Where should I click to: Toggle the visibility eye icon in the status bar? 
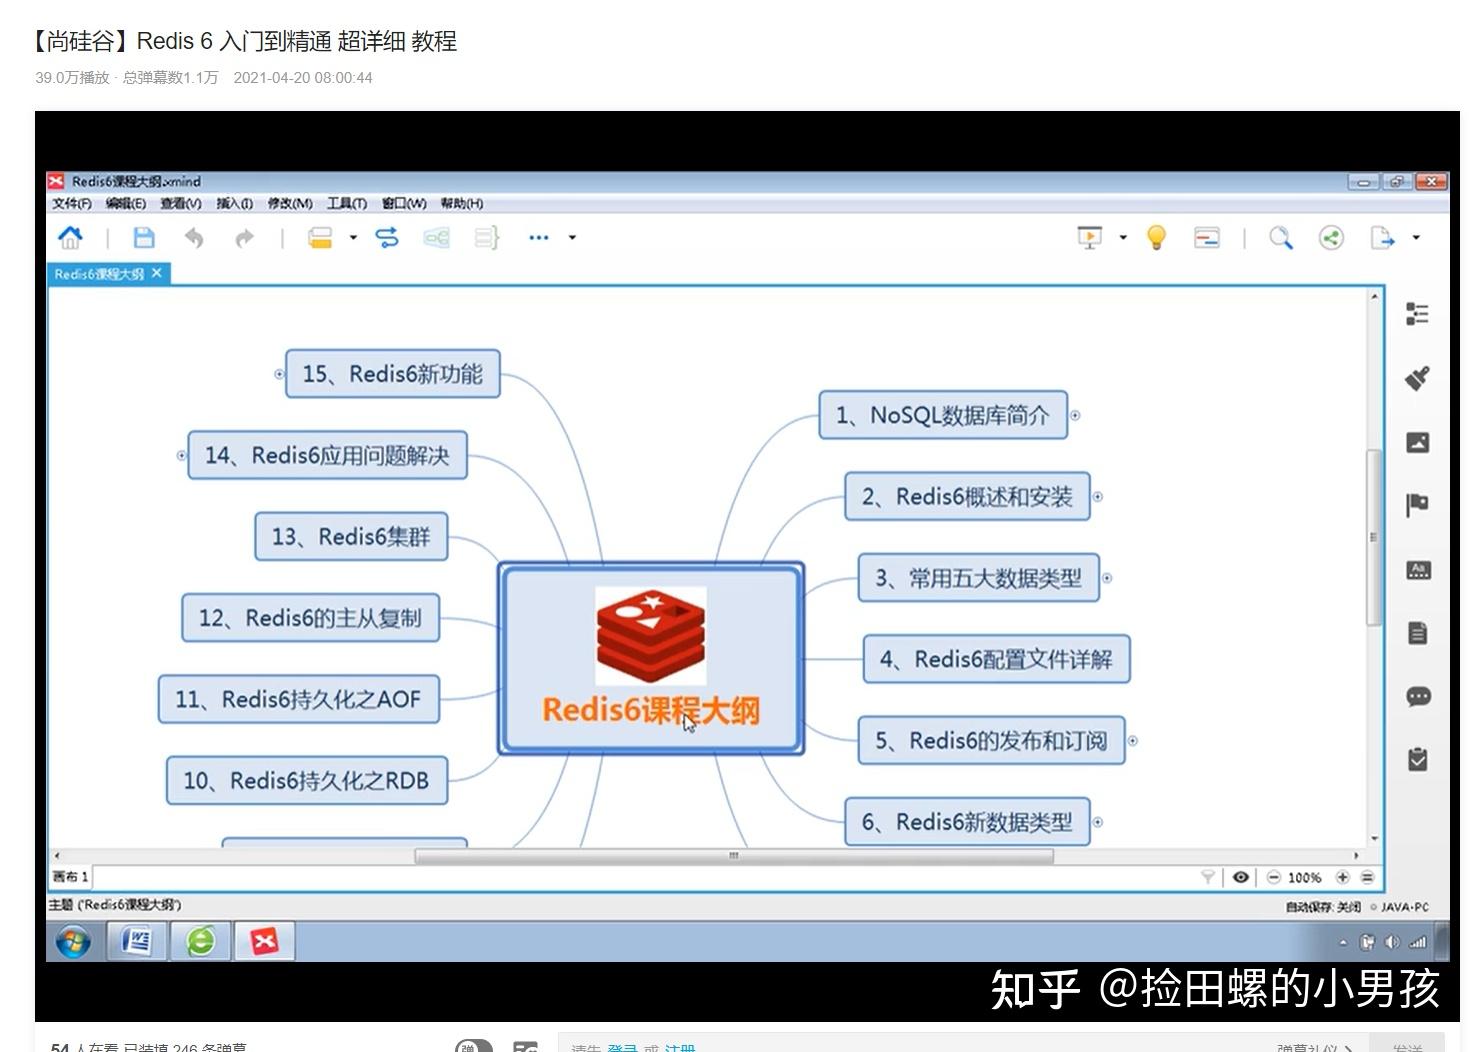[x=1240, y=877]
